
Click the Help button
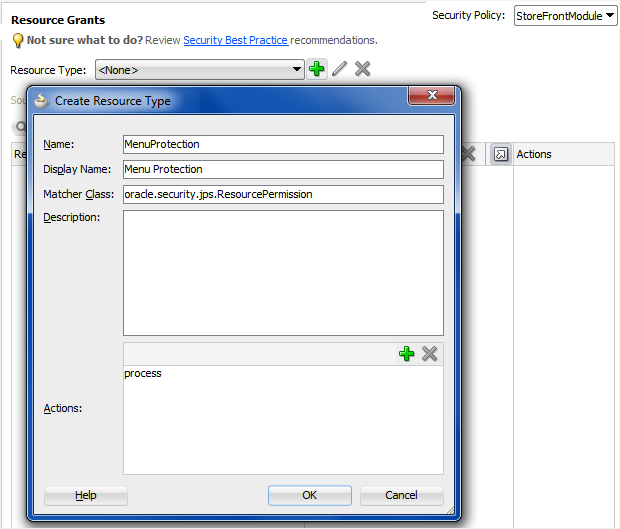click(x=86, y=495)
